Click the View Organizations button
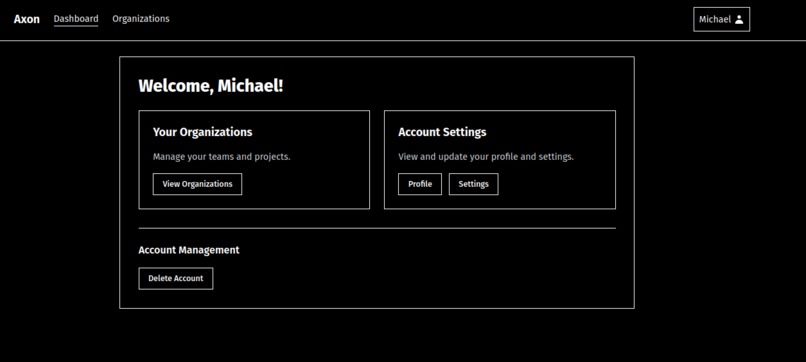 pos(197,184)
